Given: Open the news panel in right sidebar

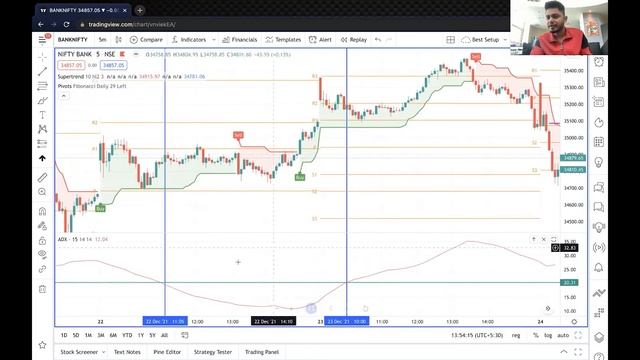Looking at the screenshot, I should coord(599,82).
